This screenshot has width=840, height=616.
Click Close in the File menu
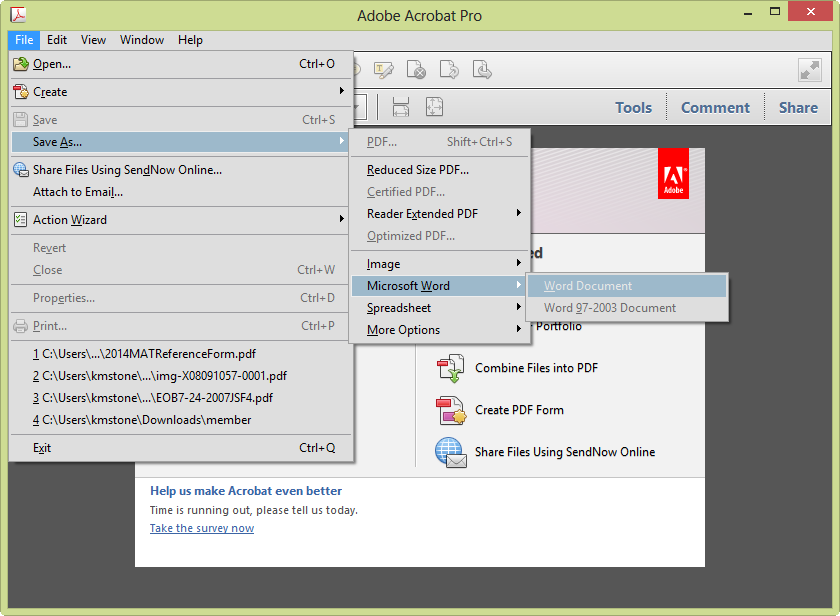181,270
